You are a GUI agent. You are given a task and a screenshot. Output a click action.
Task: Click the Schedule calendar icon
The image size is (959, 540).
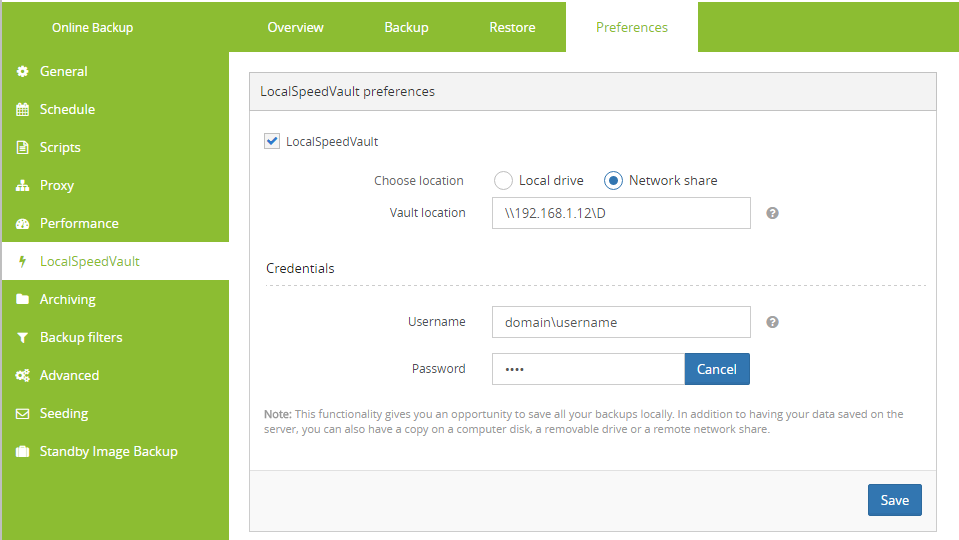22,110
